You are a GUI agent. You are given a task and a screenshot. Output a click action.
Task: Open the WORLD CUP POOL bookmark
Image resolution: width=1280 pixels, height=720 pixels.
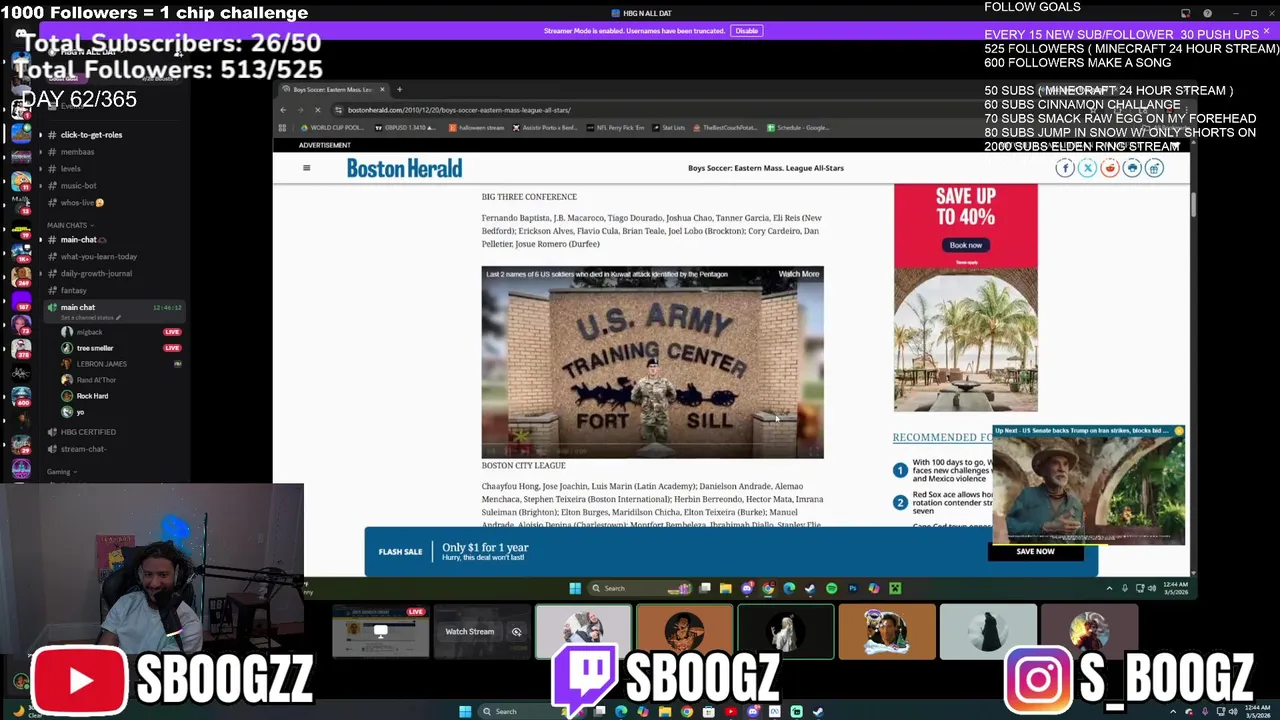click(334, 128)
